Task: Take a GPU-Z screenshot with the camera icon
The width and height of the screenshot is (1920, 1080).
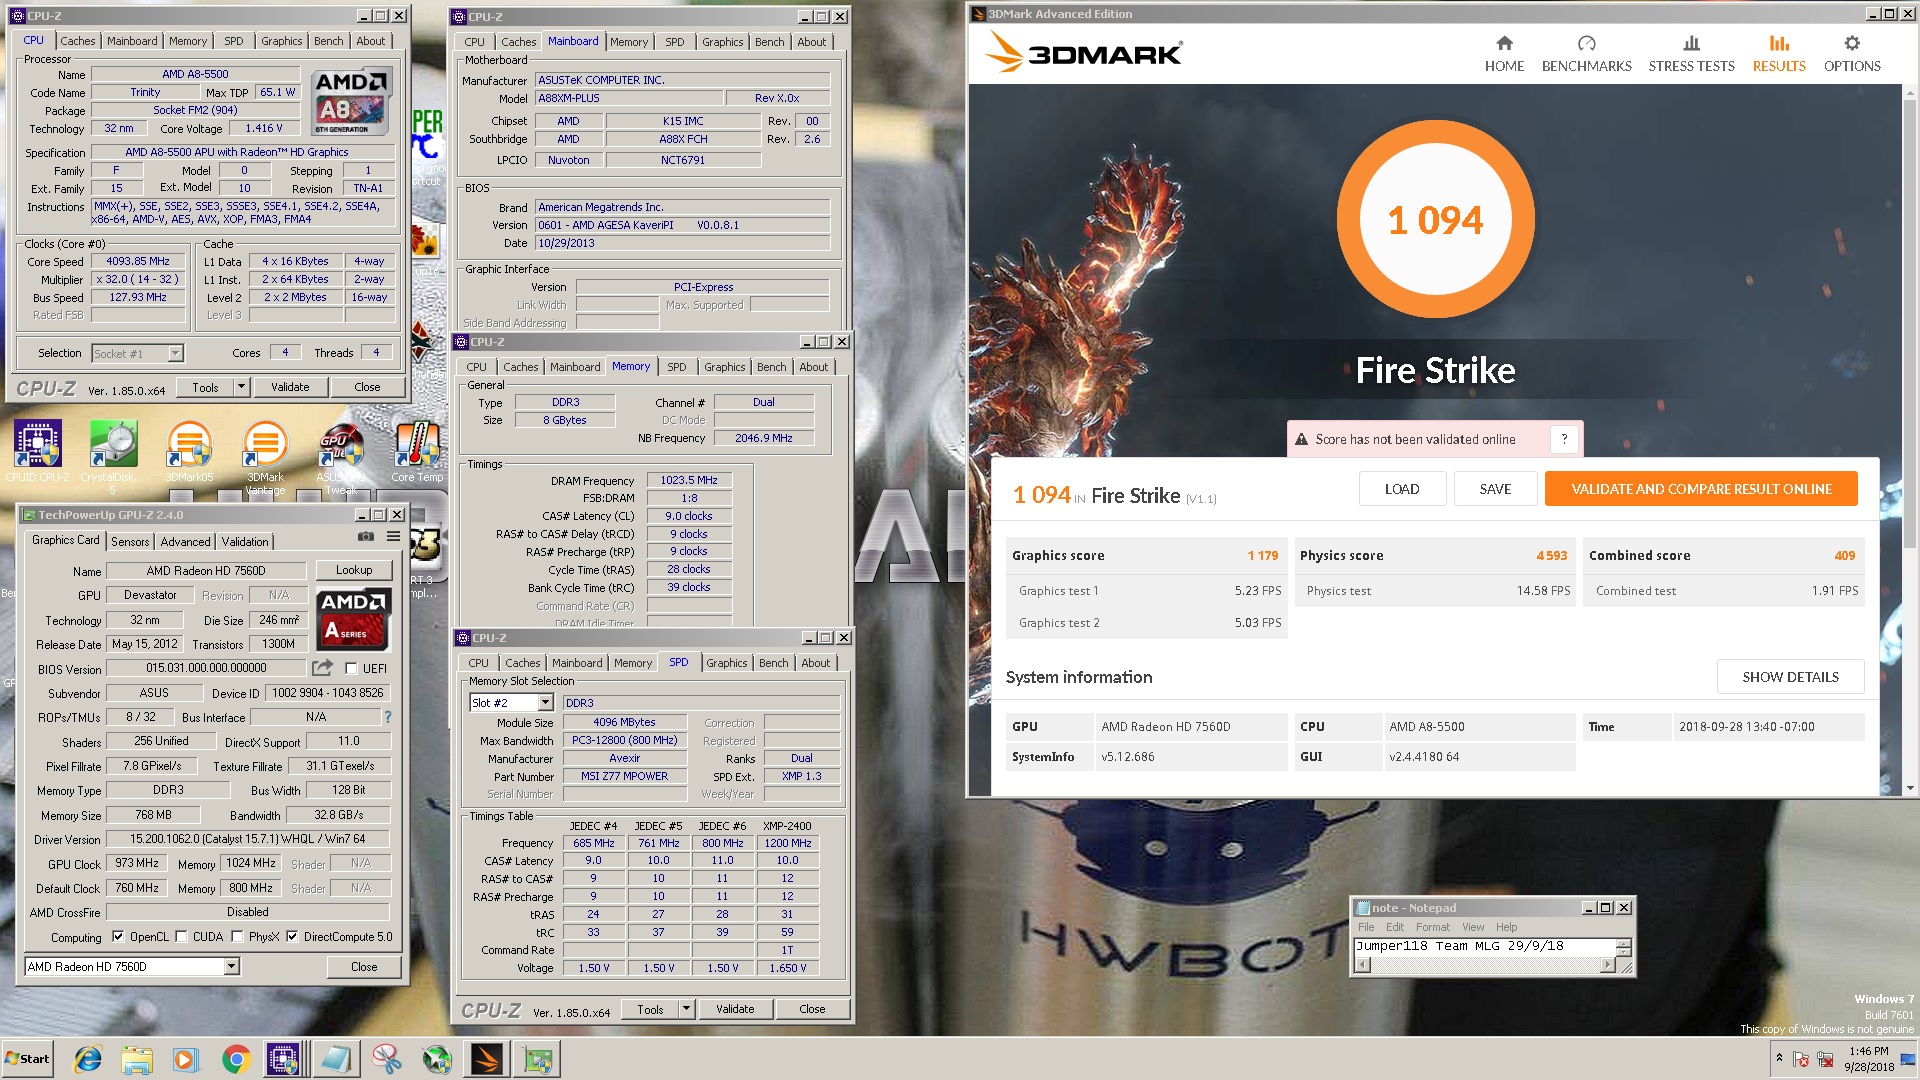Action: click(x=366, y=537)
